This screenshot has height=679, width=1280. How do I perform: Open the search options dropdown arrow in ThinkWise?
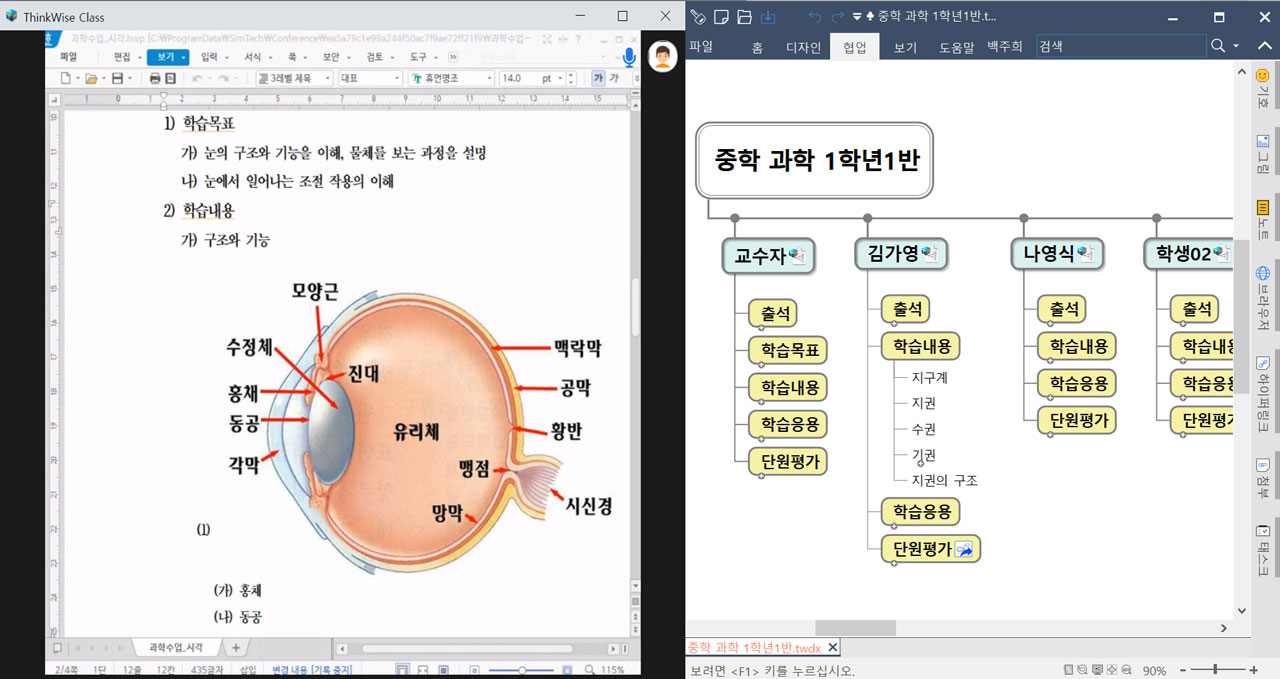click(1236, 46)
